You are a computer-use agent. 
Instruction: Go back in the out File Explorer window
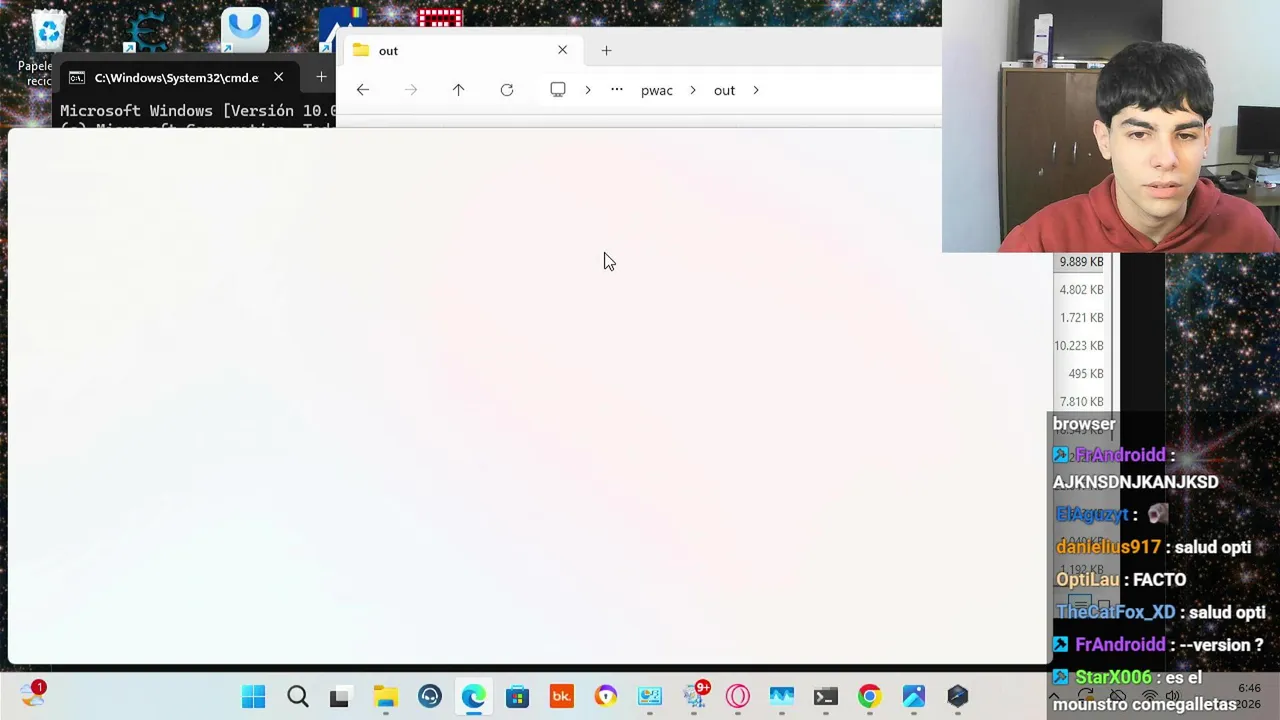(x=363, y=90)
